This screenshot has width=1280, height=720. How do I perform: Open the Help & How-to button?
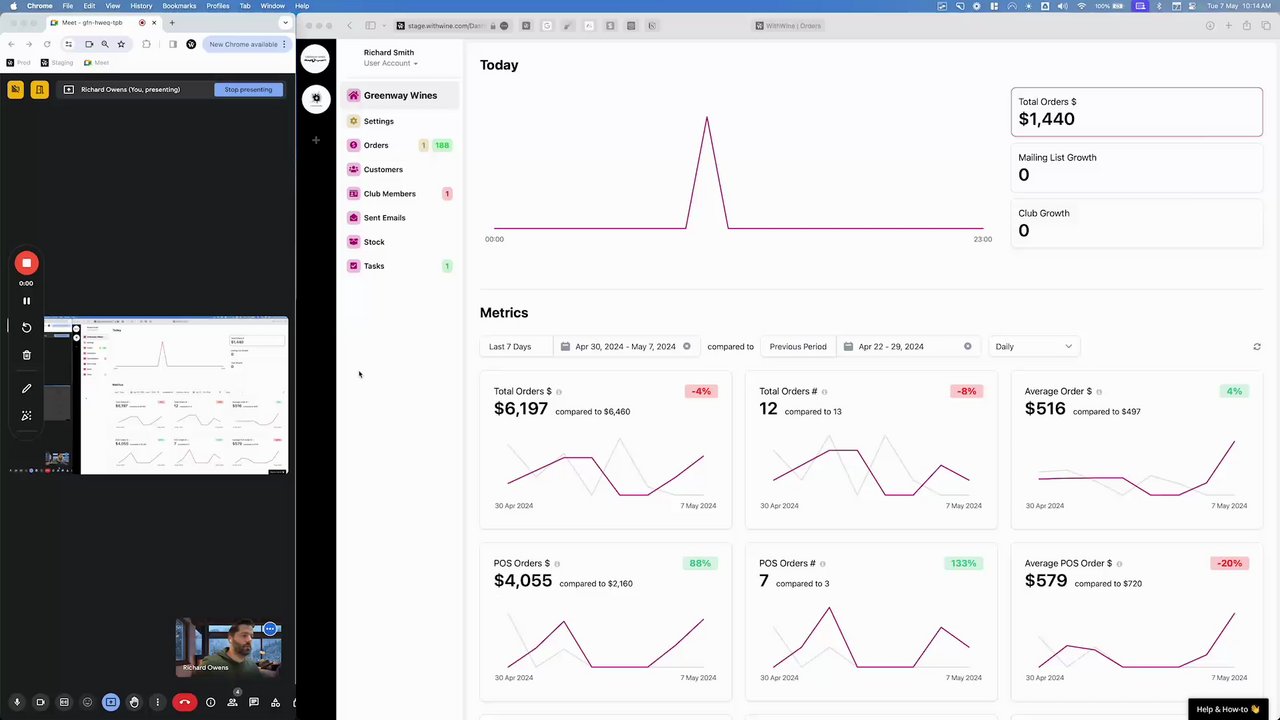tap(1229, 709)
